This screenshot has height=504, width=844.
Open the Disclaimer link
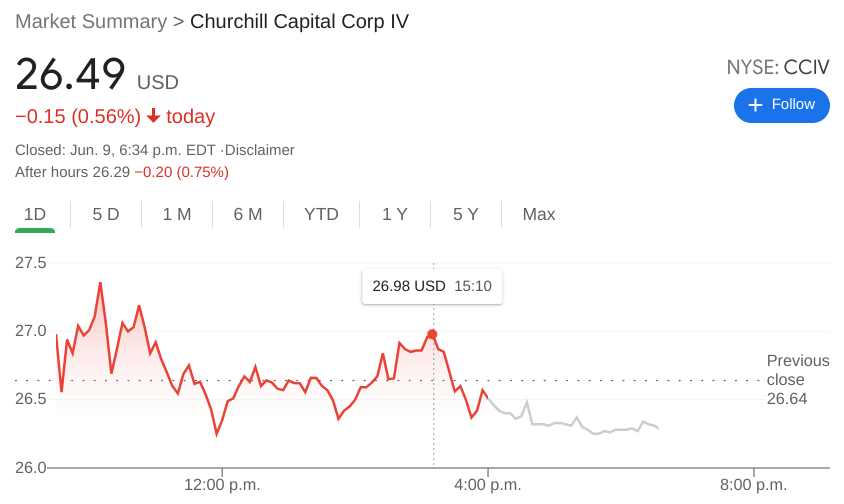tap(259, 150)
